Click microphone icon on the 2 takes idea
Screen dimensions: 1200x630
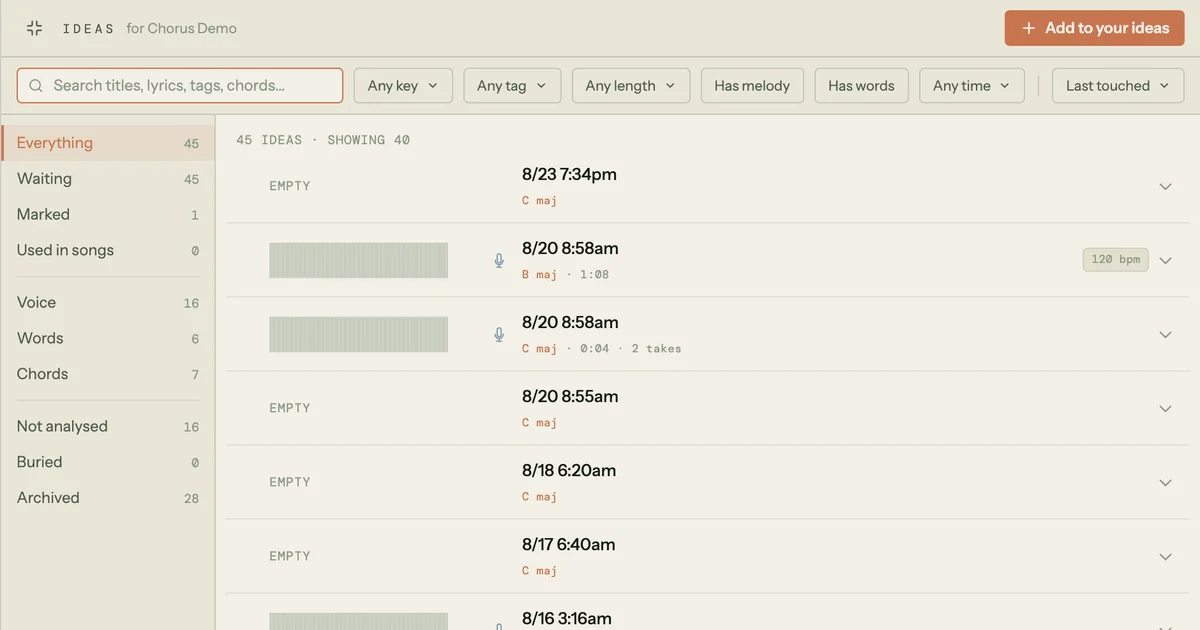pos(499,334)
